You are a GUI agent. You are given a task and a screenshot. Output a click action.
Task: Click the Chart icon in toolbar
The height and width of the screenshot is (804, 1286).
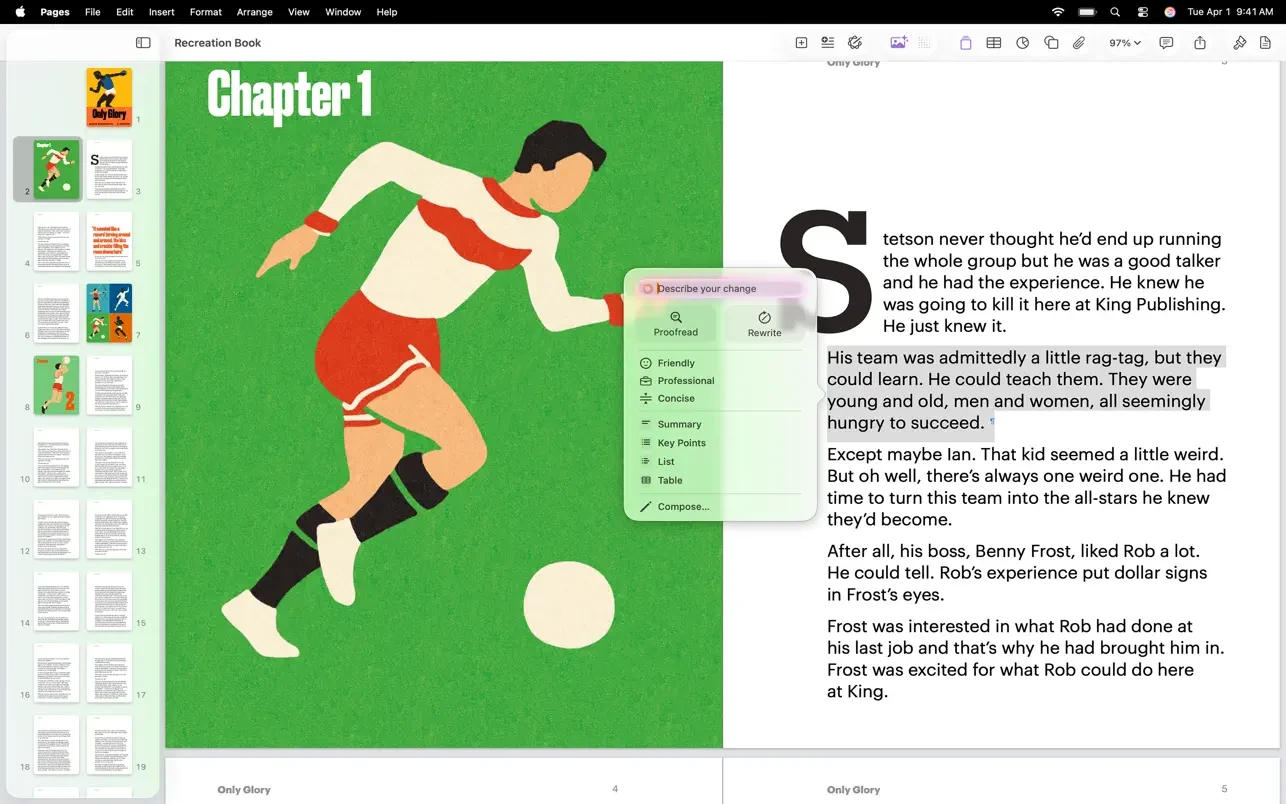coord(1022,43)
